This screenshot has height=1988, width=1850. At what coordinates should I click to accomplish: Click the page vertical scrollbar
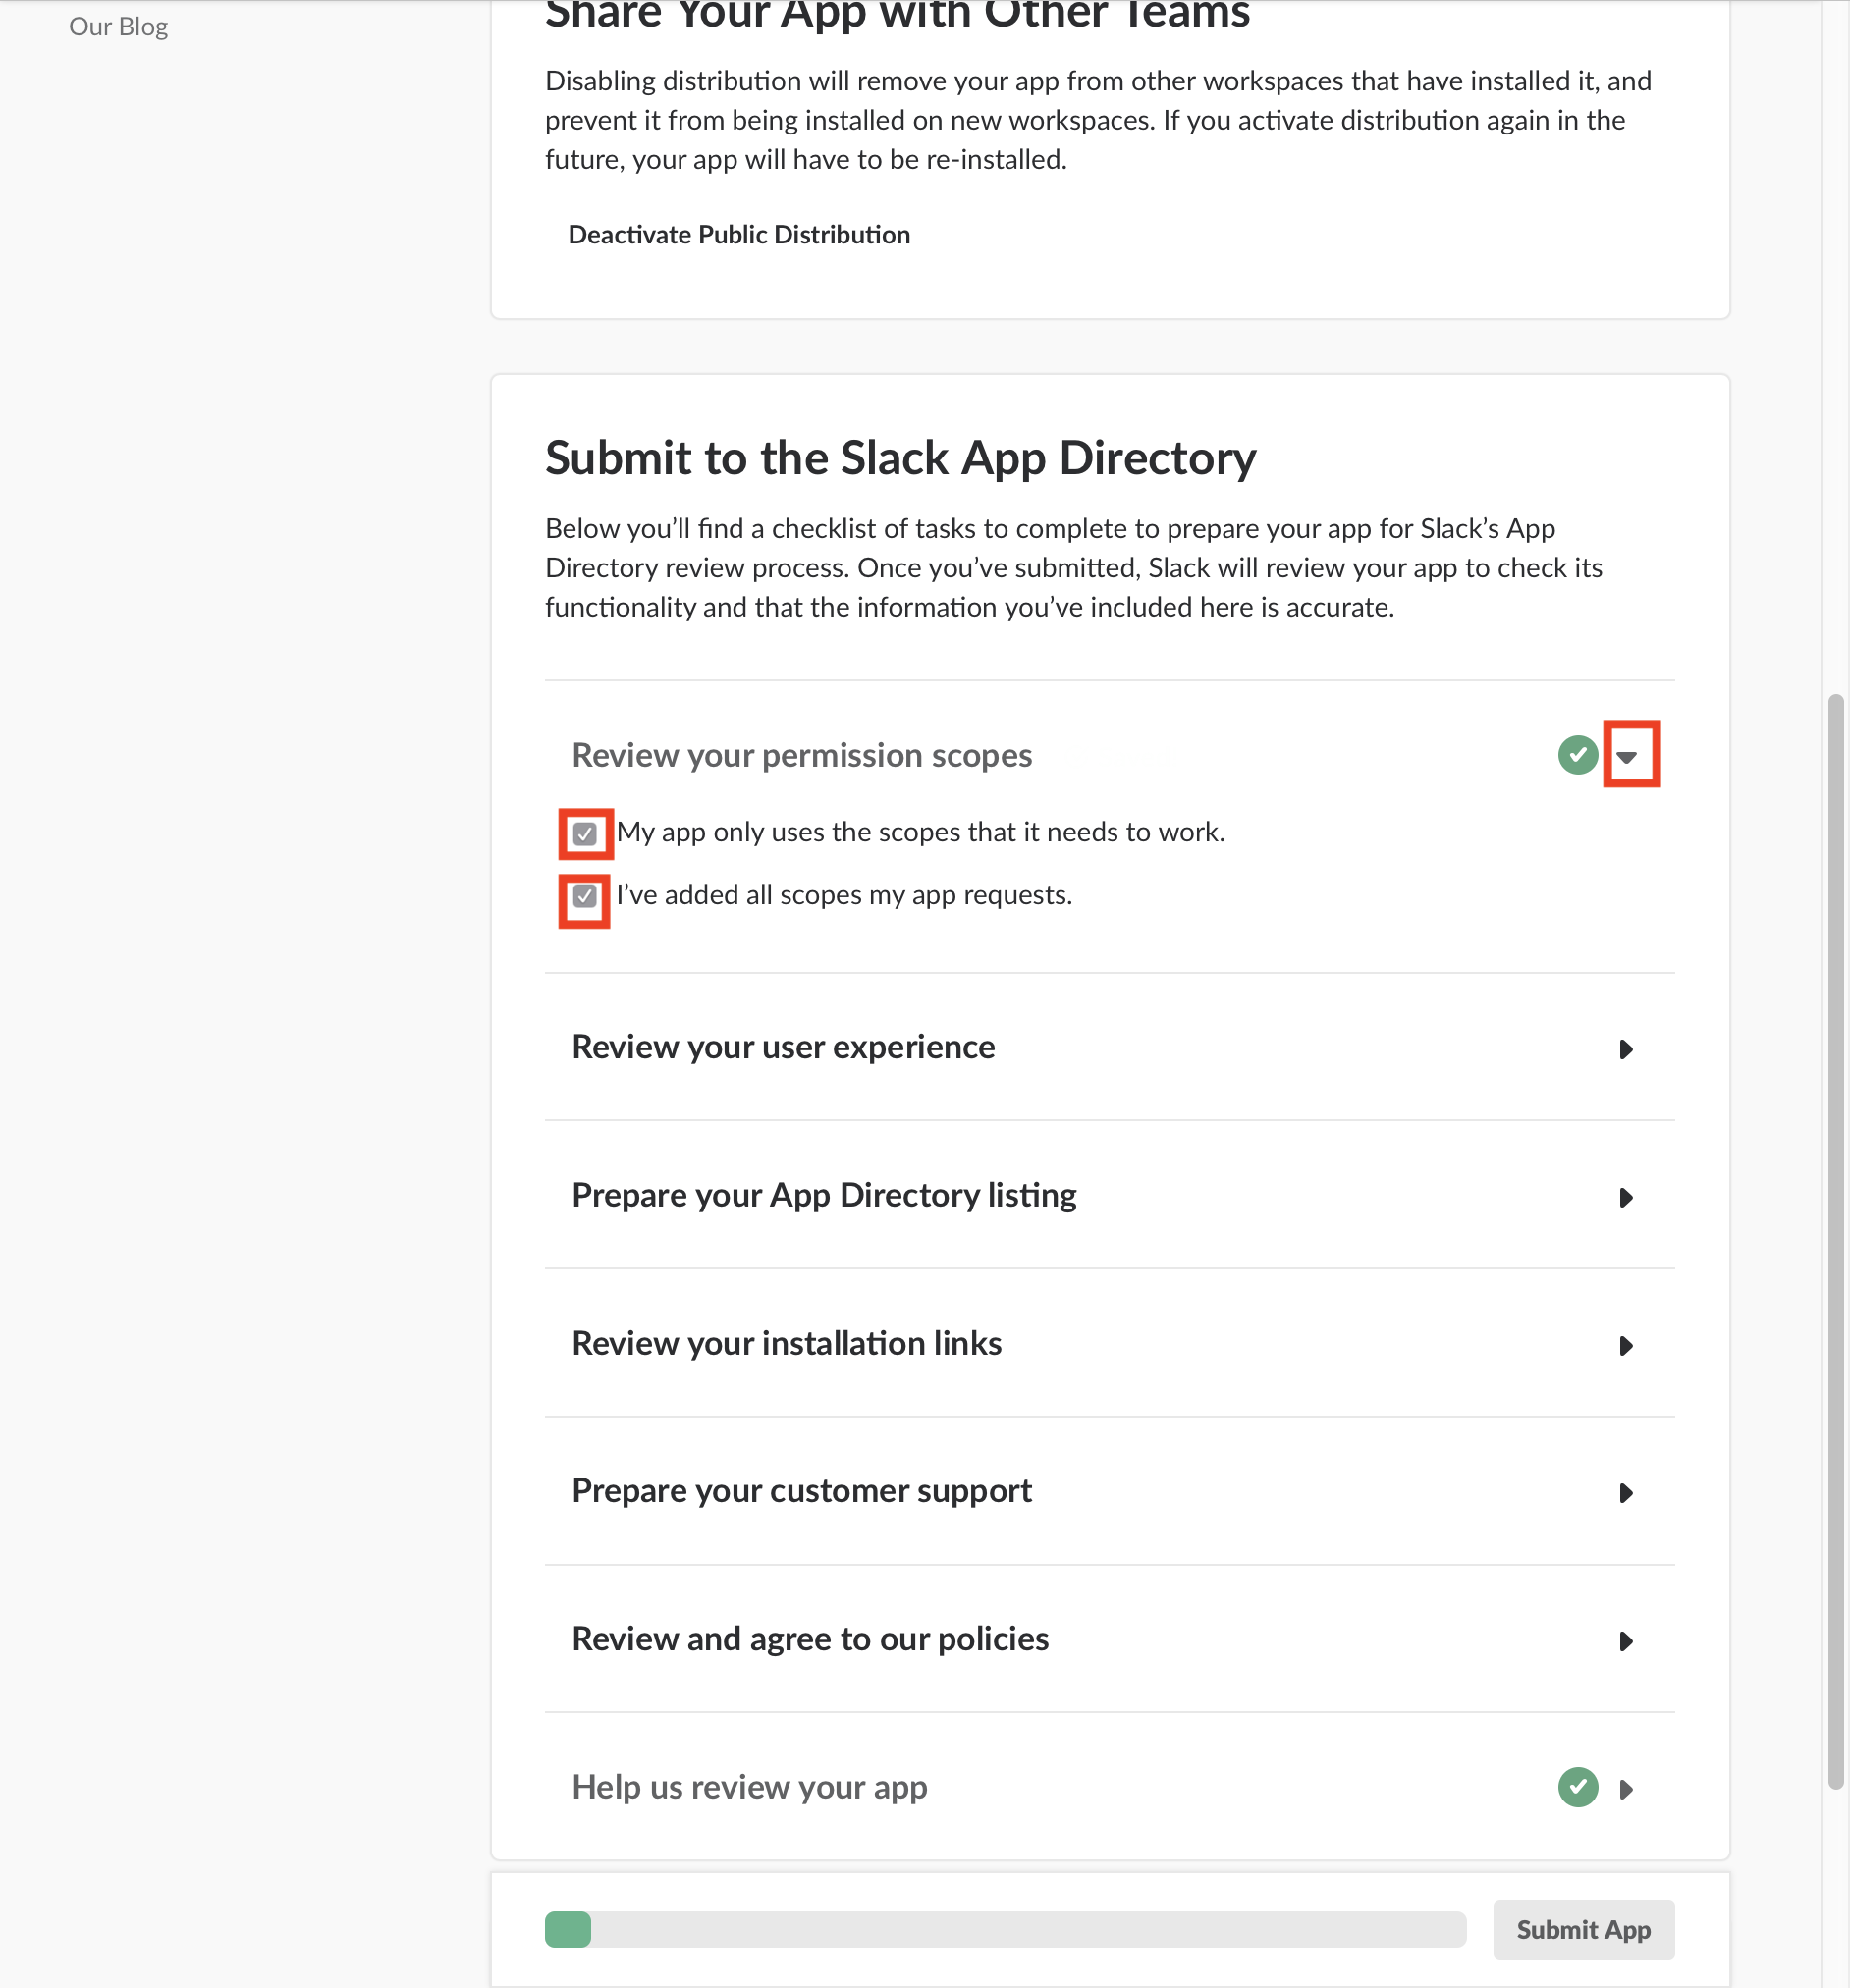tap(1835, 1240)
